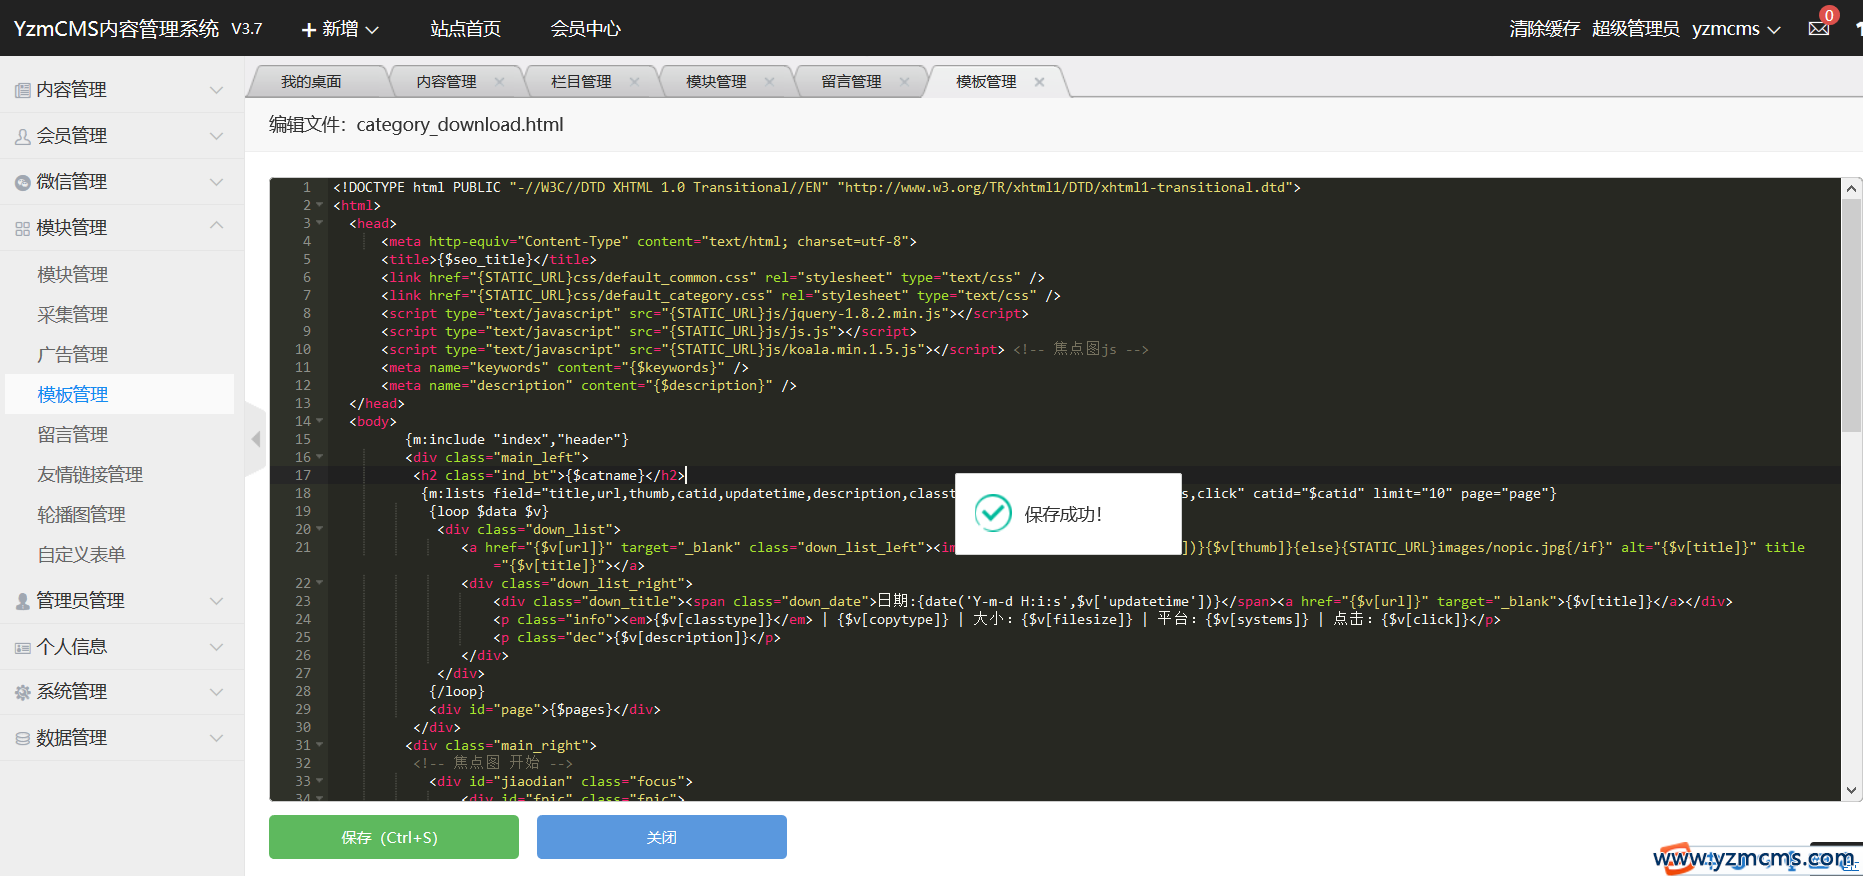Collapse the 模块管理 sidebar section
1863x876 pixels.
216,227
